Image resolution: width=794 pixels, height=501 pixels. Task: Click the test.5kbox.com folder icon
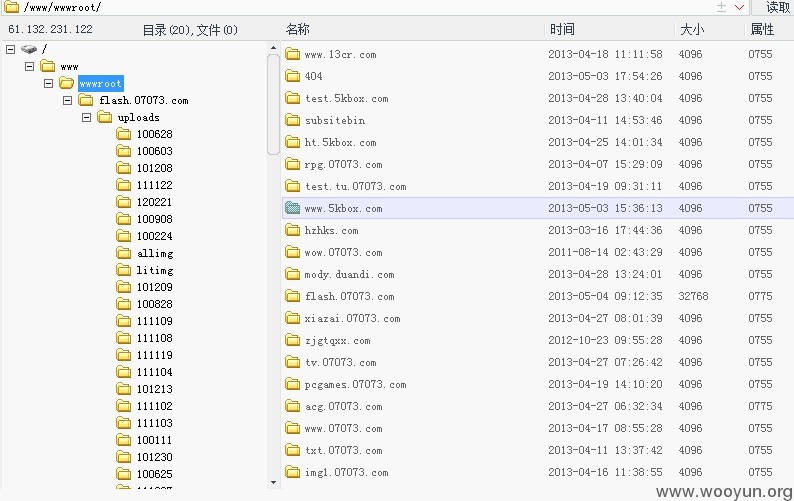292,98
